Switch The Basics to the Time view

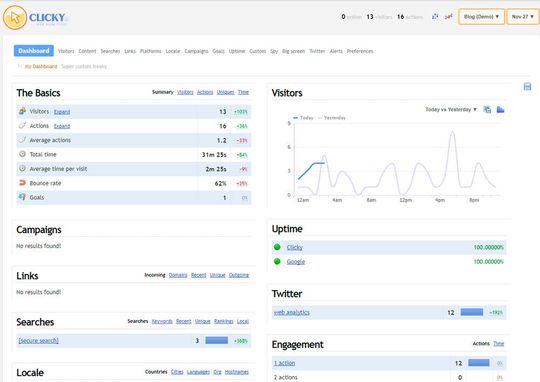coord(243,92)
